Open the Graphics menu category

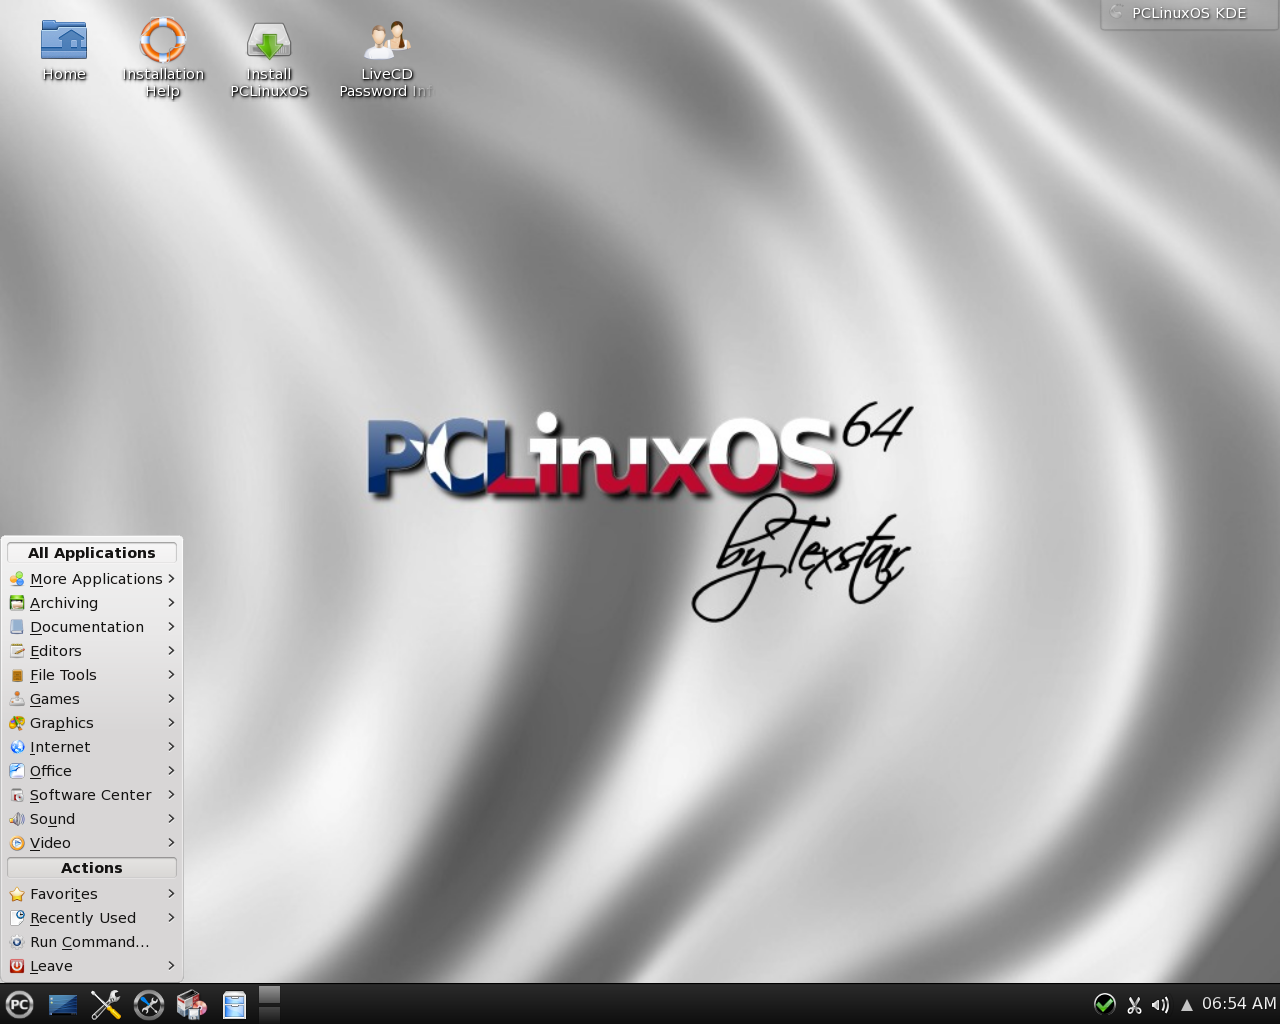coord(92,723)
